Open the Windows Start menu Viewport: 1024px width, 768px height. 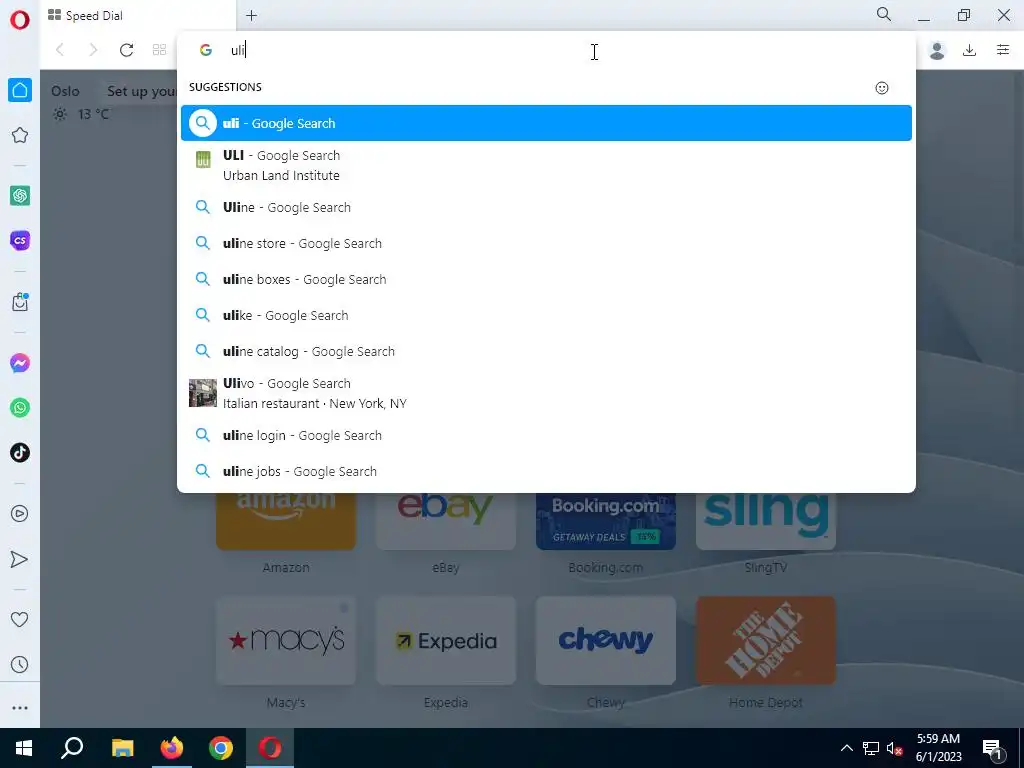click(x=24, y=748)
